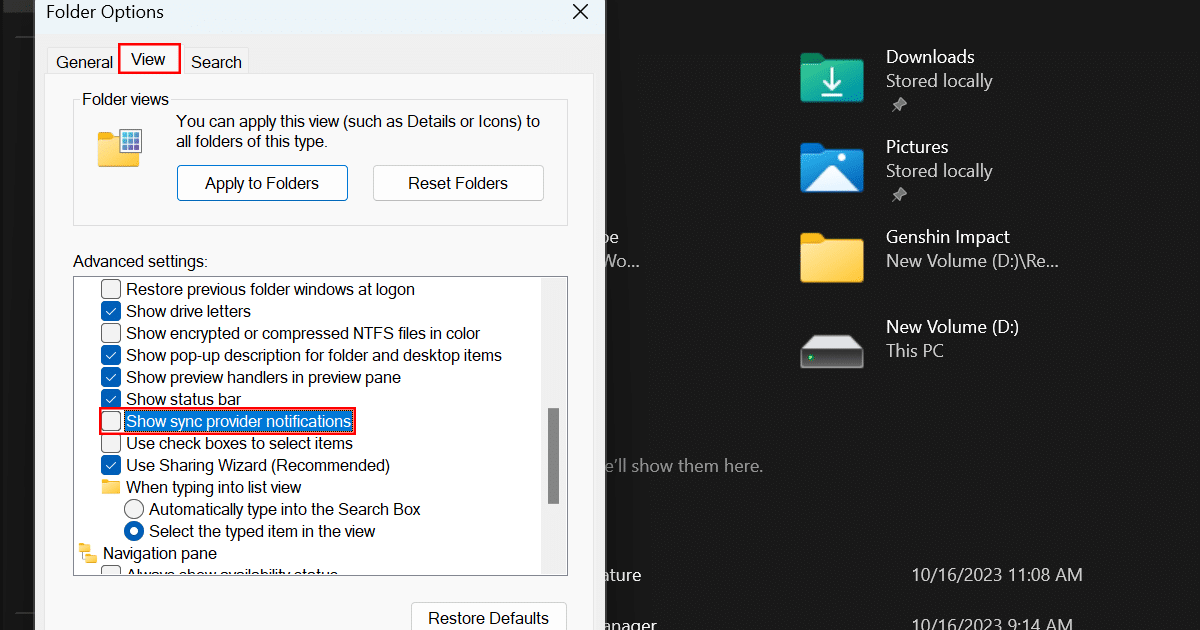Switch to the General tab
This screenshot has height=630, width=1200.
point(84,62)
